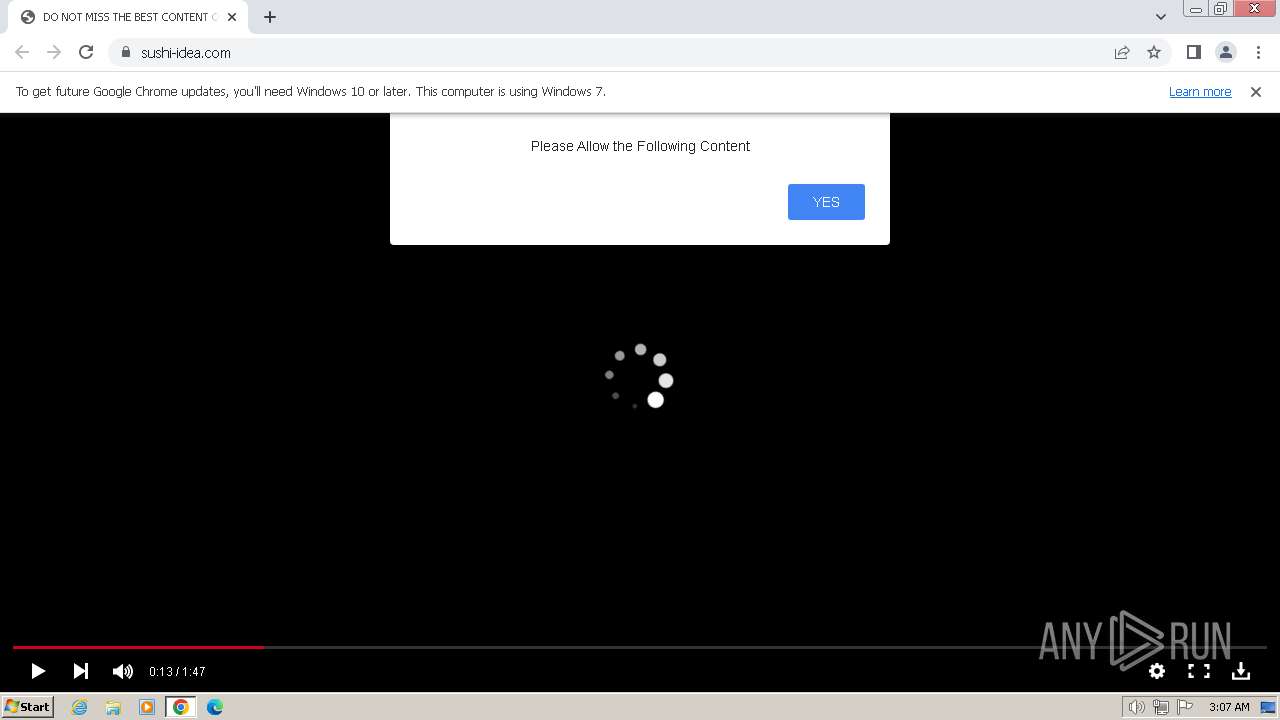Dismiss the Chrome update notification bar
The image size is (1280, 720).
[x=1256, y=91]
